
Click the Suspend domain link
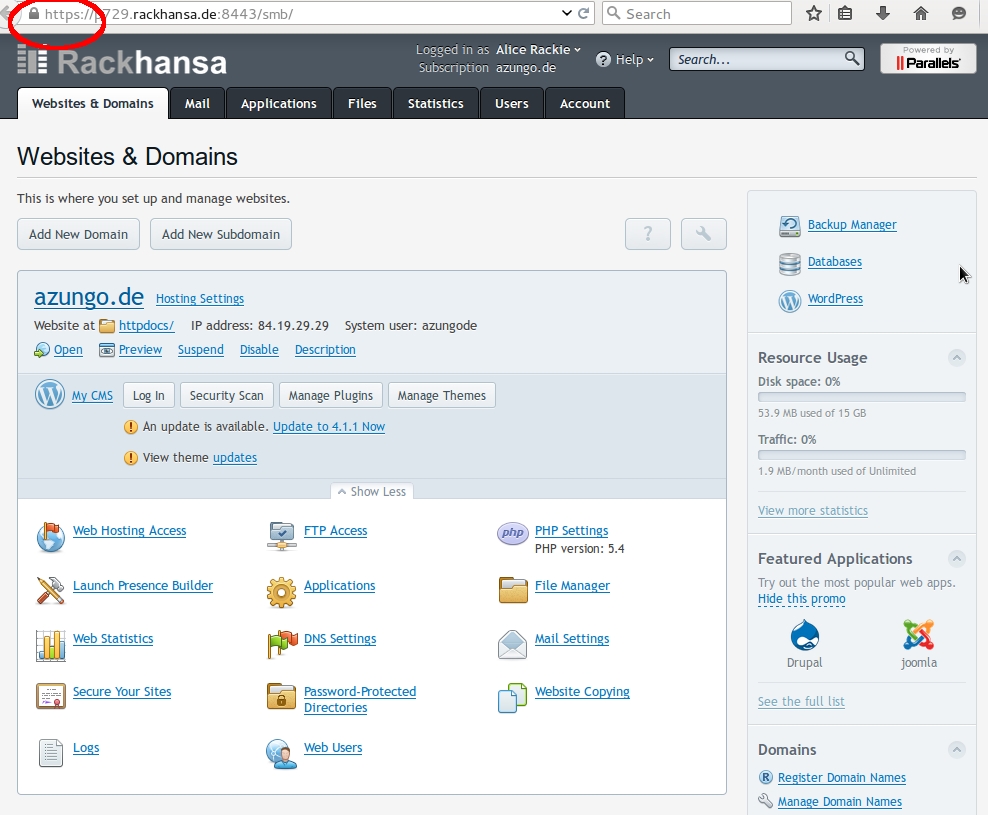tap(200, 350)
